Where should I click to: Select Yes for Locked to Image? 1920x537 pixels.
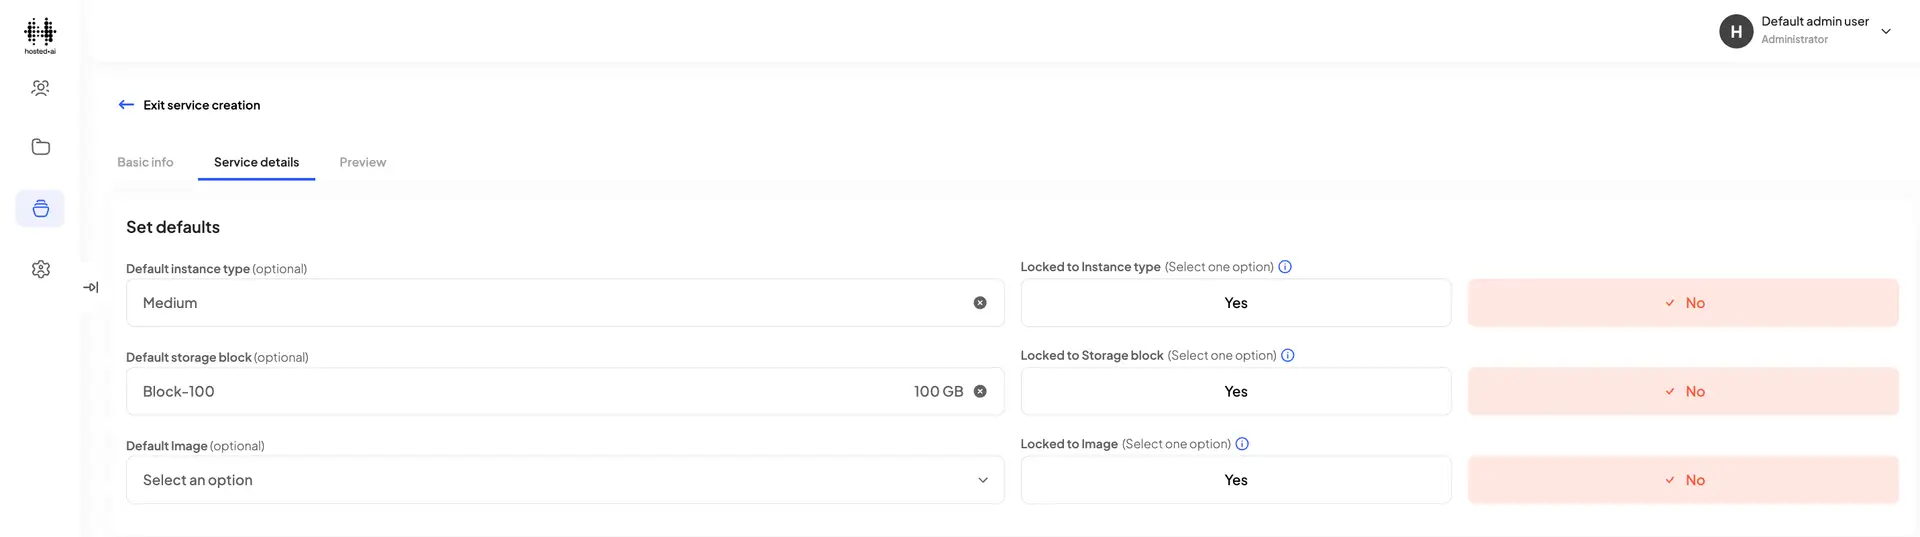[1236, 480]
